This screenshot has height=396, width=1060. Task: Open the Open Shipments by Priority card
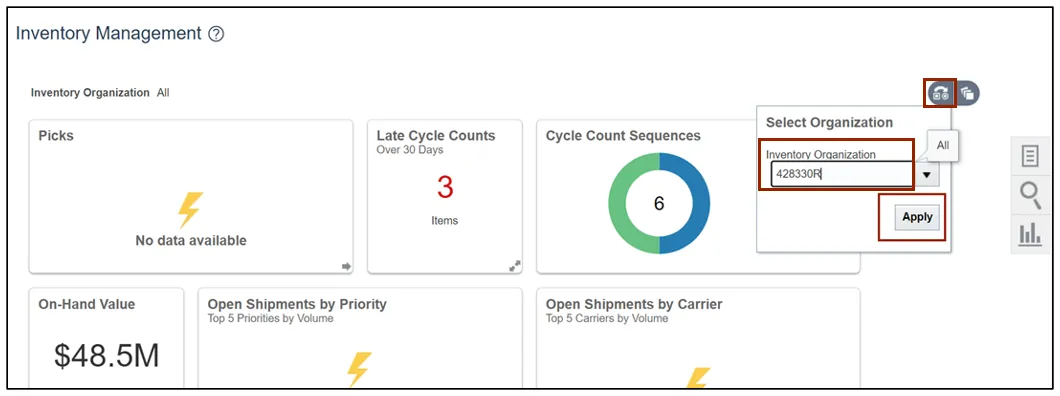[360, 337]
